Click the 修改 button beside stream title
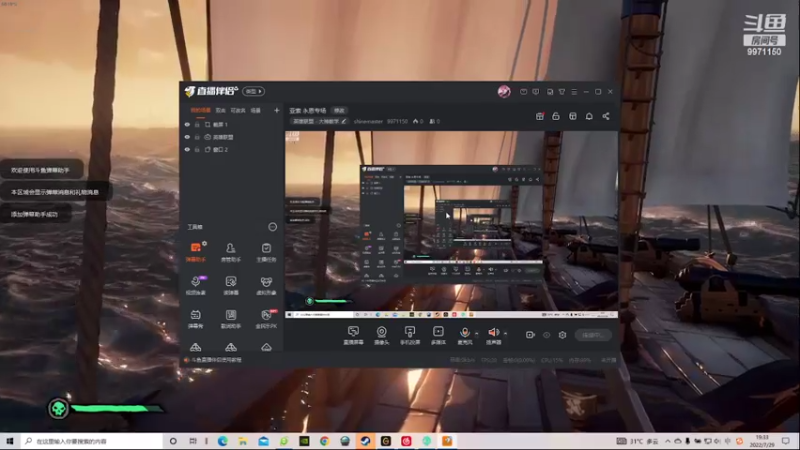Screen dimensions: 800x450 [339, 110]
